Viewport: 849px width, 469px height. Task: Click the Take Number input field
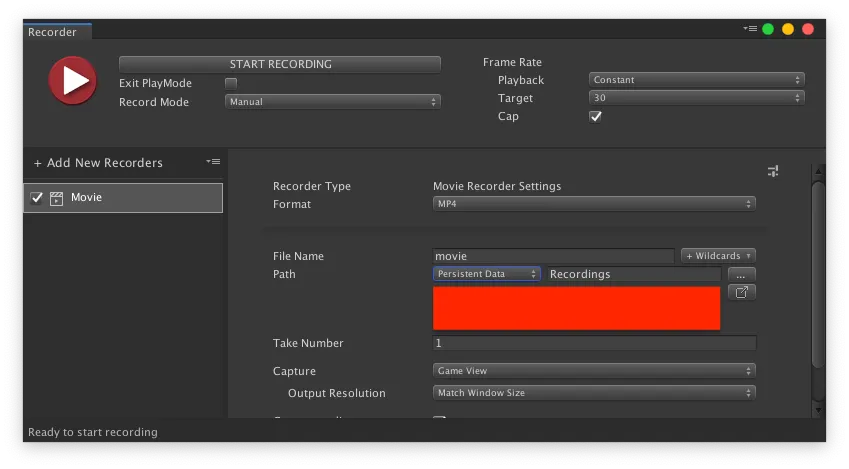pos(594,343)
